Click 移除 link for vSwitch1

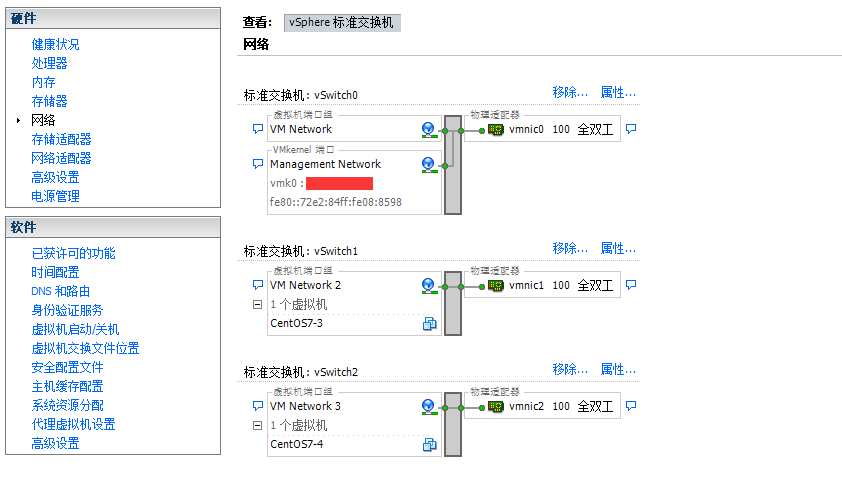pos(570,248)
